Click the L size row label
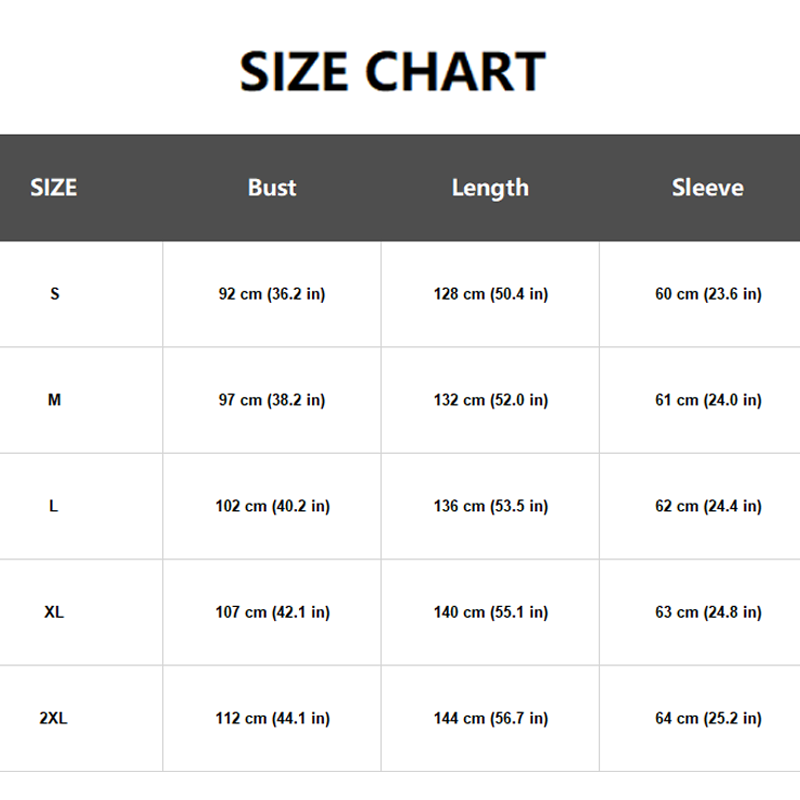This screenshot has width=800, height=800. [54, 506]
